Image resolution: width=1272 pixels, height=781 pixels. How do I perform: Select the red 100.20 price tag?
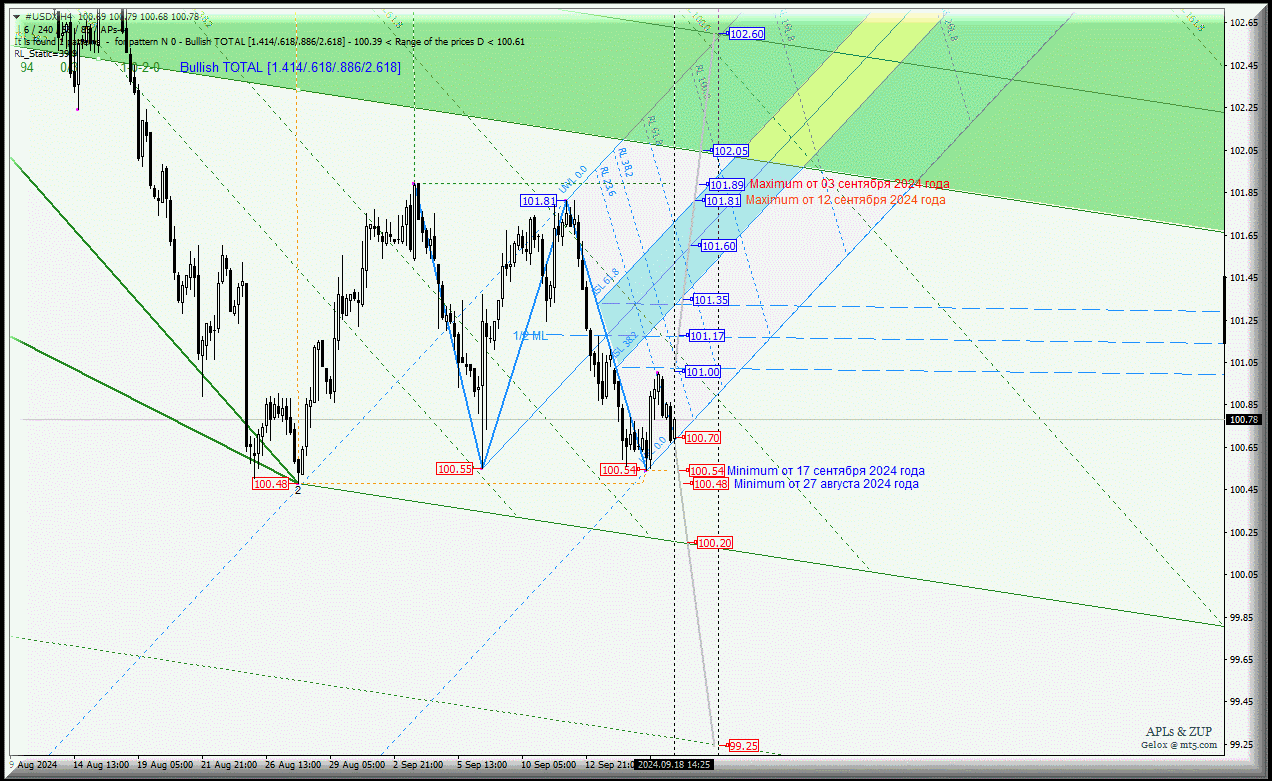pyautogui.click(x=714, y=543)
